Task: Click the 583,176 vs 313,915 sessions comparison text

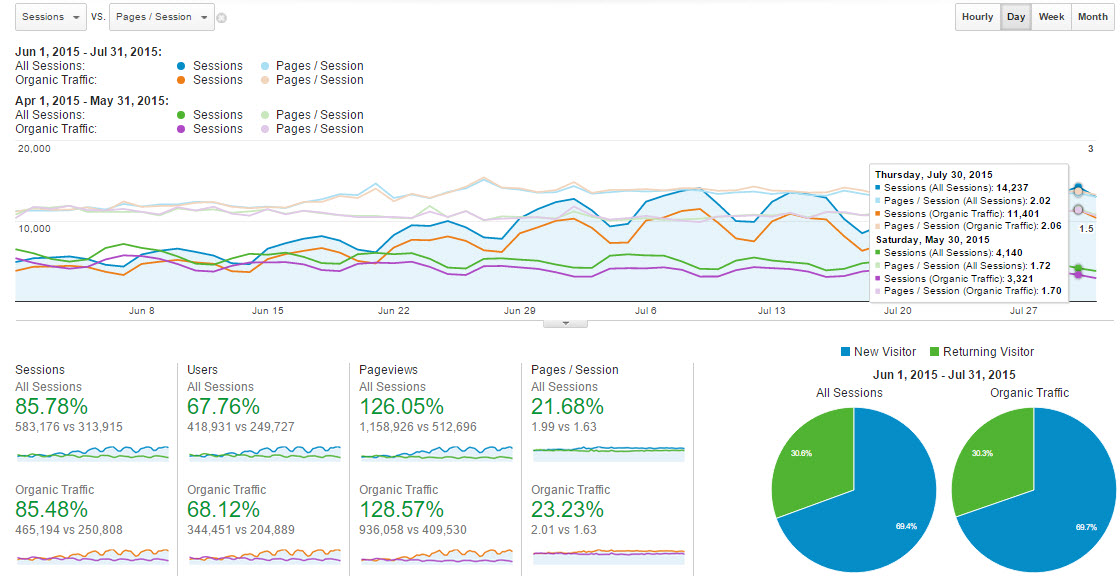Action: click(x=69, y=427)
